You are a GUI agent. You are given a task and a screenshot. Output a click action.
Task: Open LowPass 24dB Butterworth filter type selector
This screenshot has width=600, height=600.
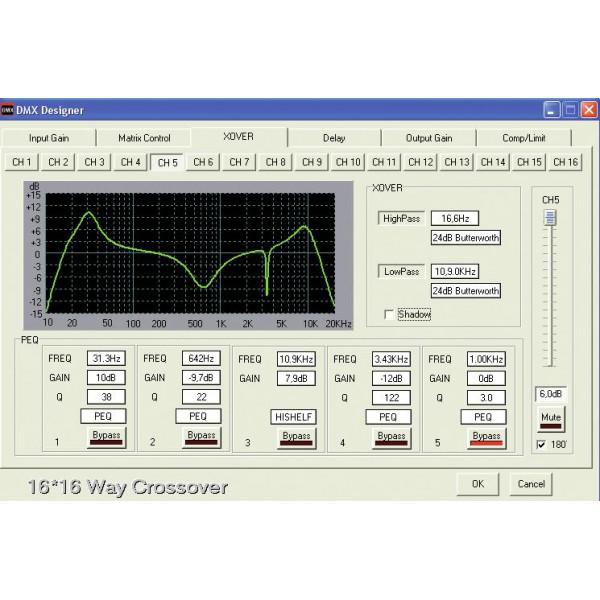point(465,291)
